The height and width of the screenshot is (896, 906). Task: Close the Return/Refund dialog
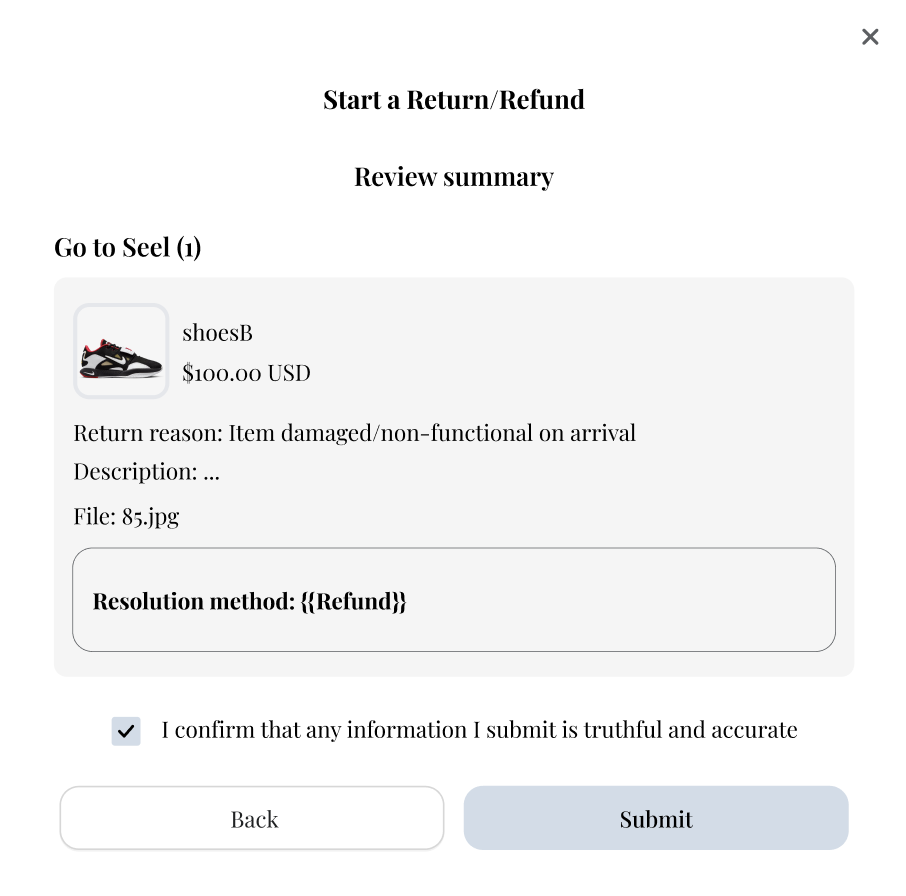(x=870, y=37)
